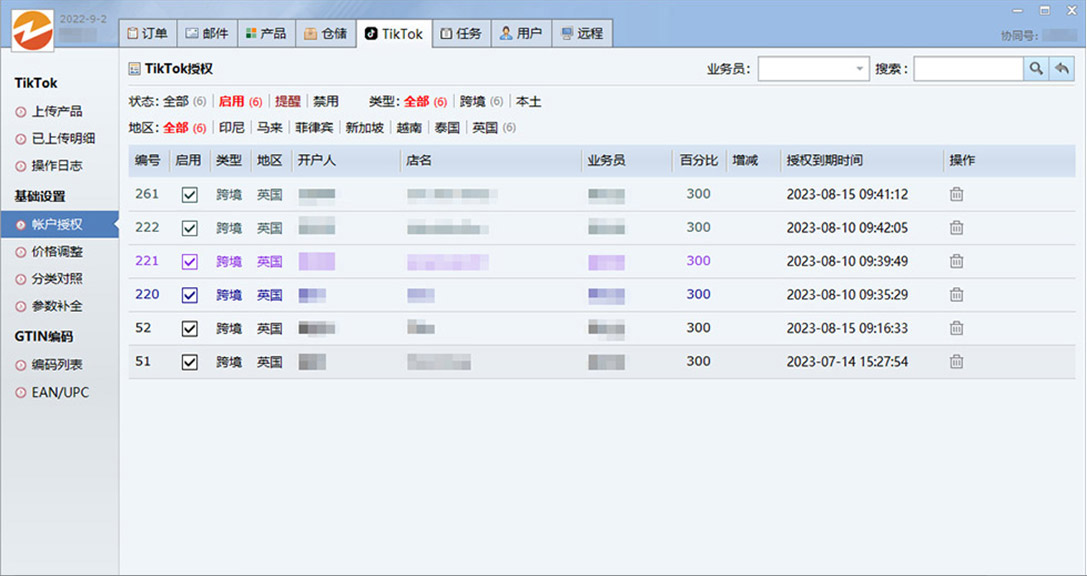View 操作日志 in the sidebar
The height and width of the screenshot is (576, 1087).
tap(57, 166)
